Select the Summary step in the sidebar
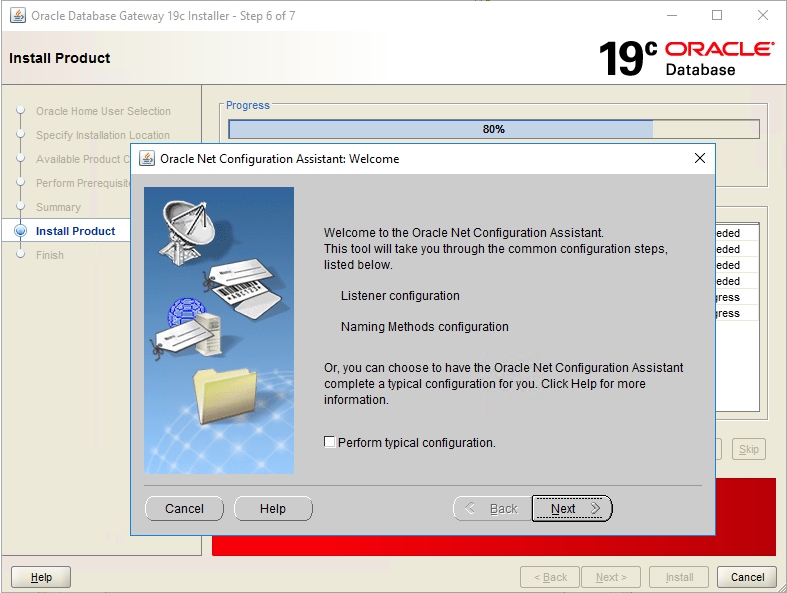Viewport: 787px width, 593px height. [x=58, y=207]
